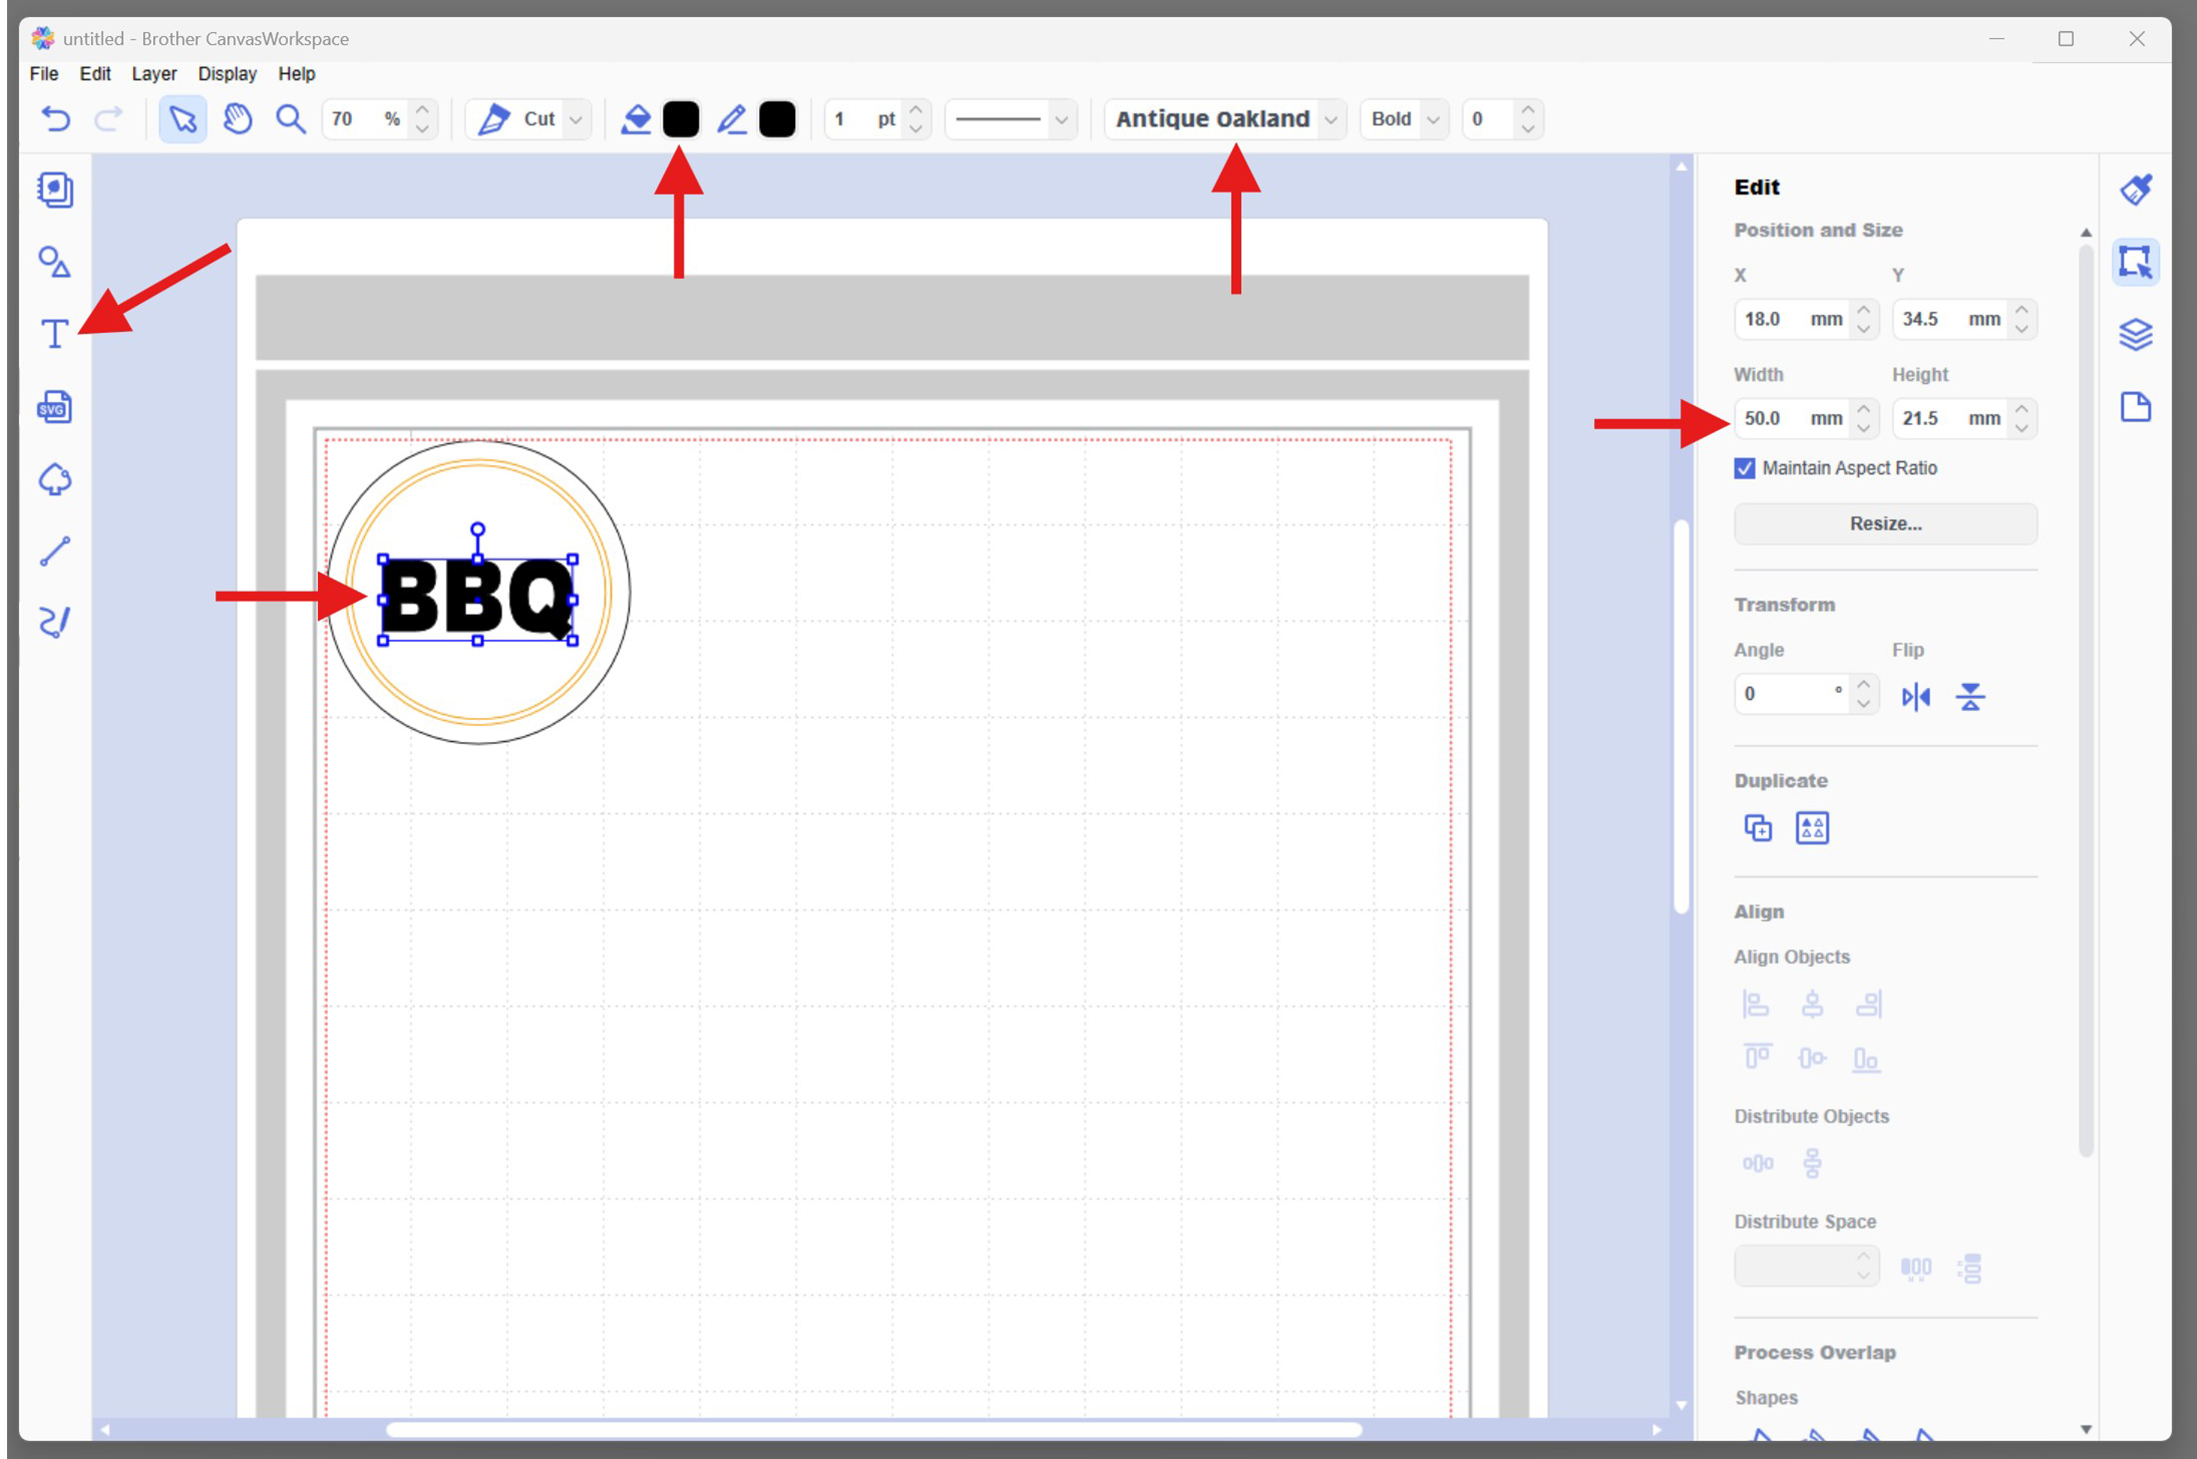Open the Display menu
The image size is (2197, 1459).
pyautogui.click(x=227, y=74)
